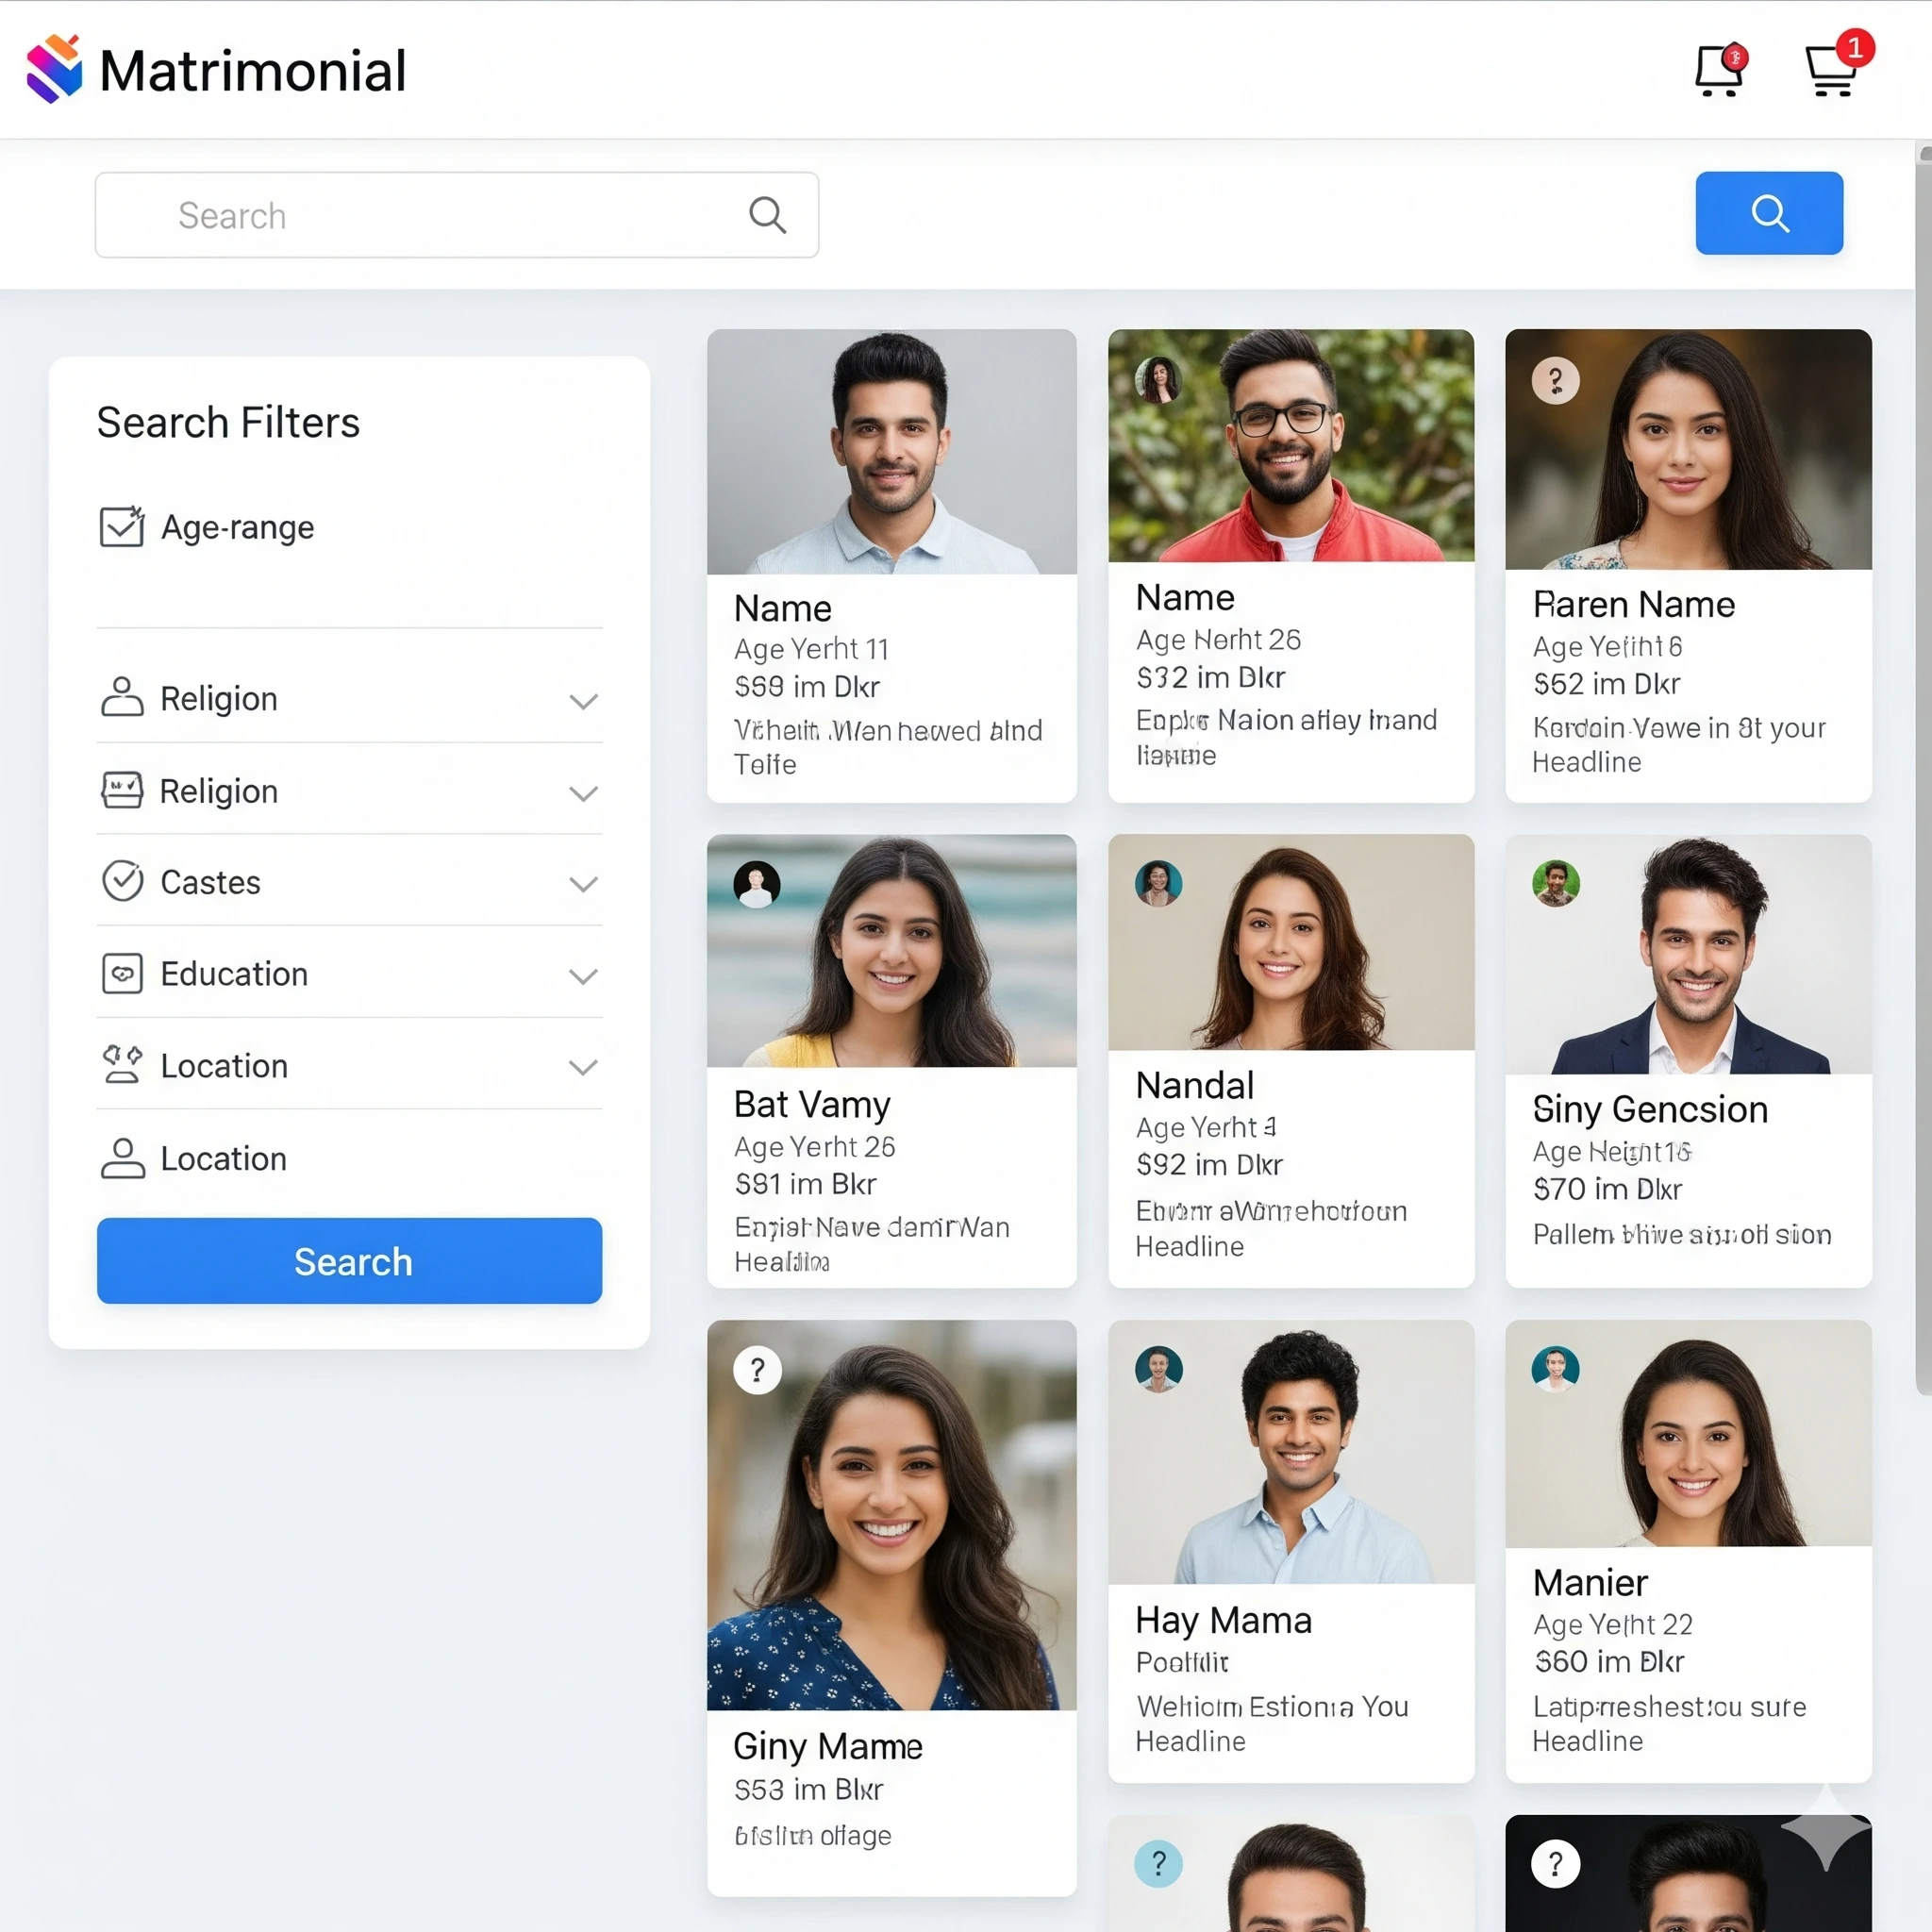Open the shopping cart with badge
The image size is (1932, 1932).
pyautogui.click(x=1833, y=70)
